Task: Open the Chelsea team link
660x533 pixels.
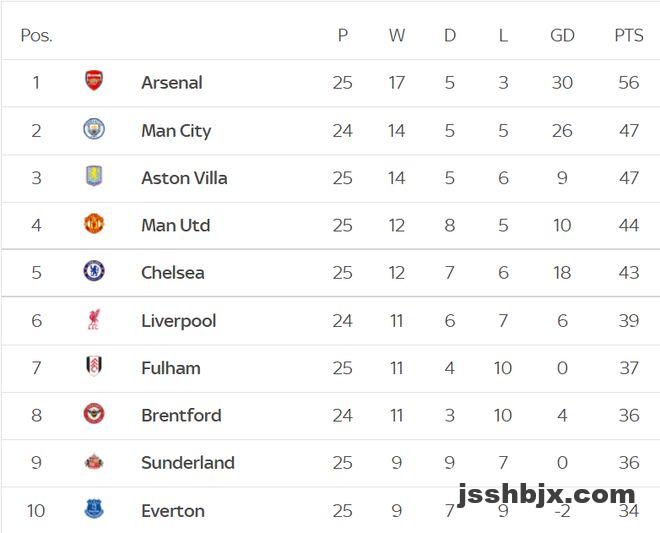Action: point(173,272)
